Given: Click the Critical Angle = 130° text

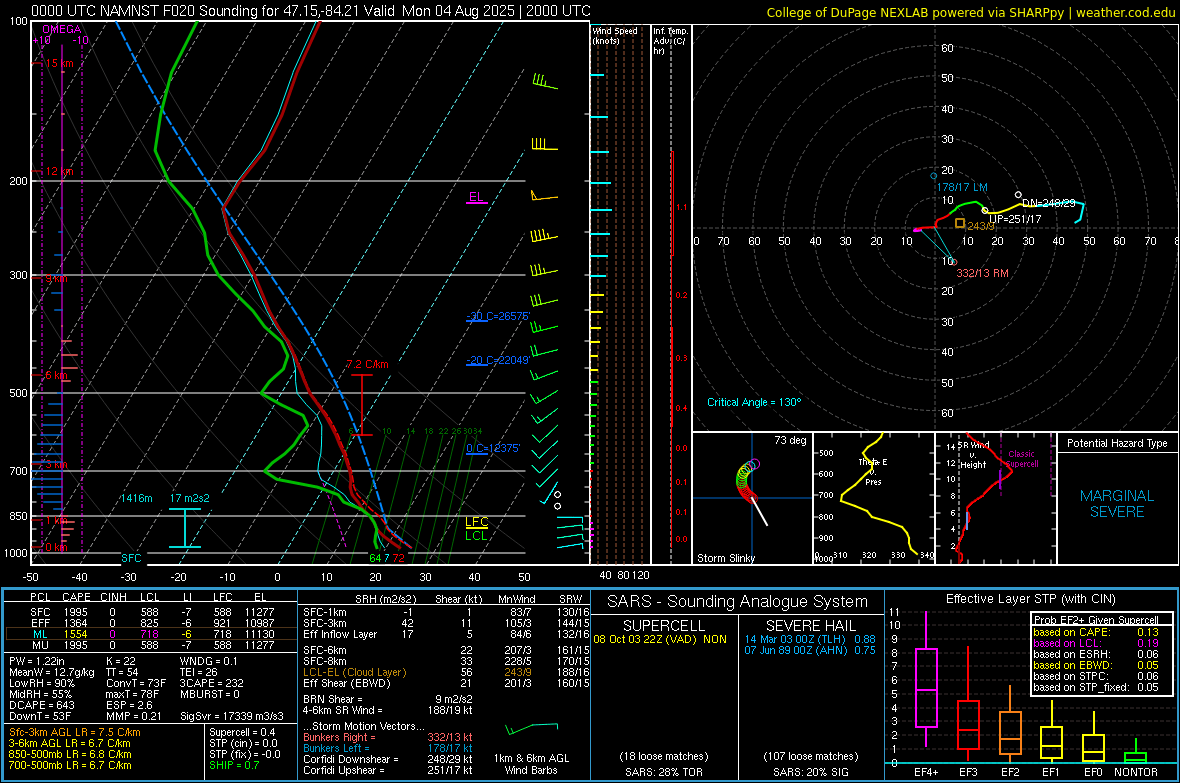Looking at the screenshot, I should click(x=754, y=402).
